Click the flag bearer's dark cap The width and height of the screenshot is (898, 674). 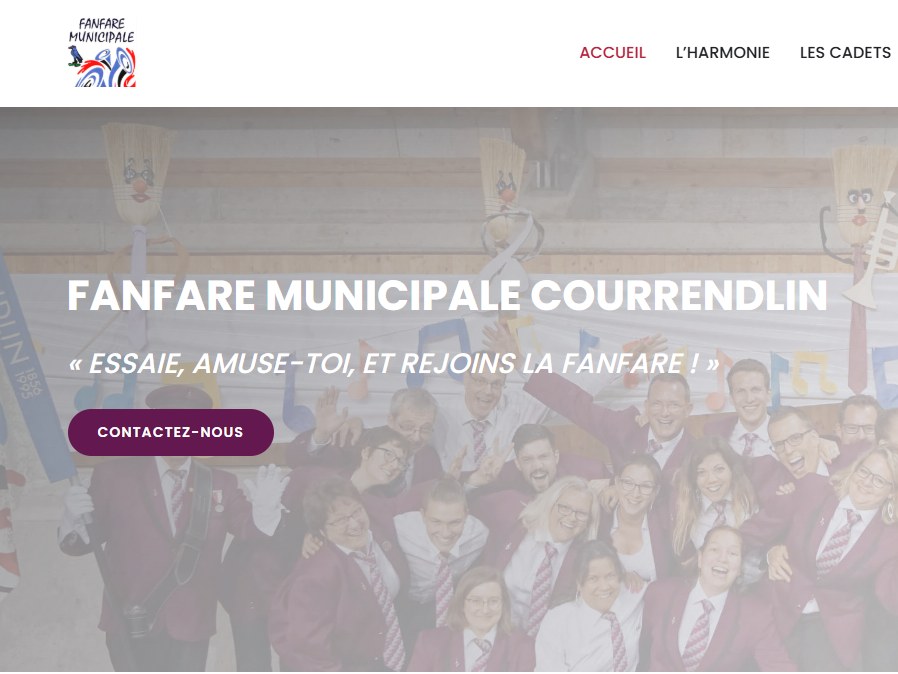click(179, 397)
